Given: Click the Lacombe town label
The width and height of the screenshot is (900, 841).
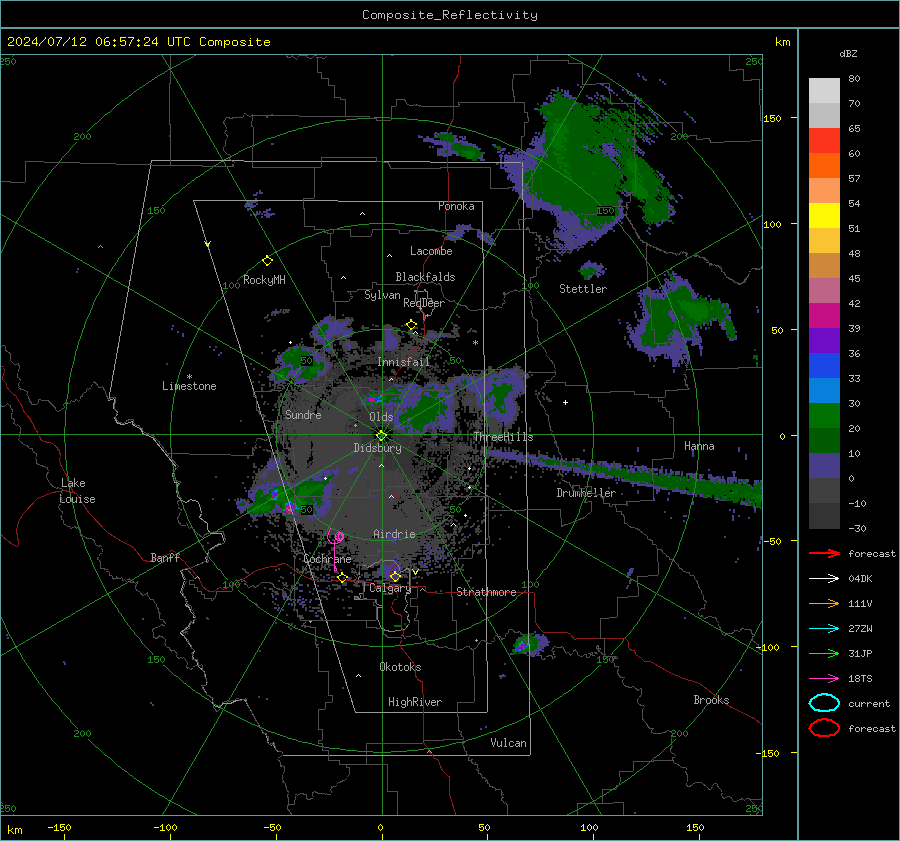Looking at the screenshot, I should pos(431,251).
